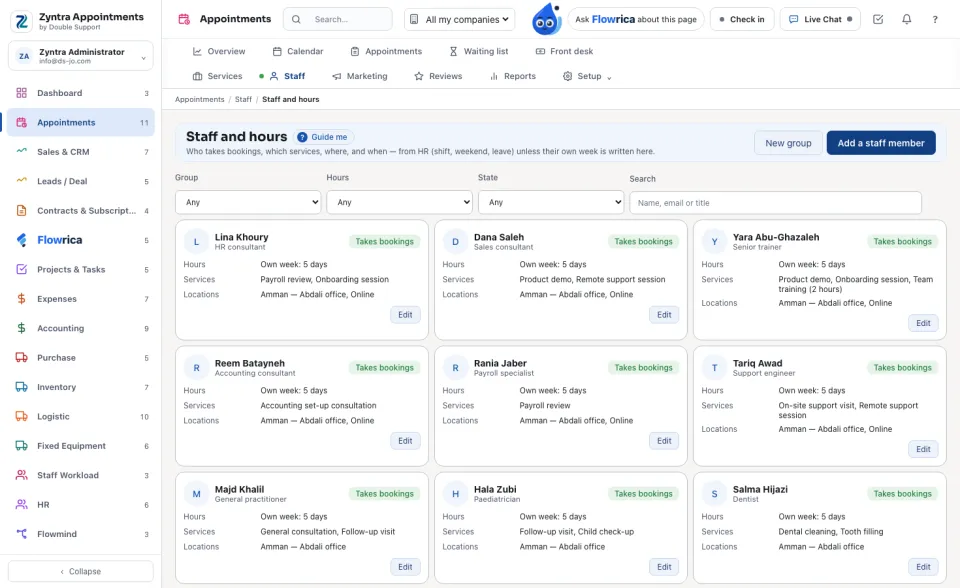
Task: Open the Reports tab
Action: [513, 76]
